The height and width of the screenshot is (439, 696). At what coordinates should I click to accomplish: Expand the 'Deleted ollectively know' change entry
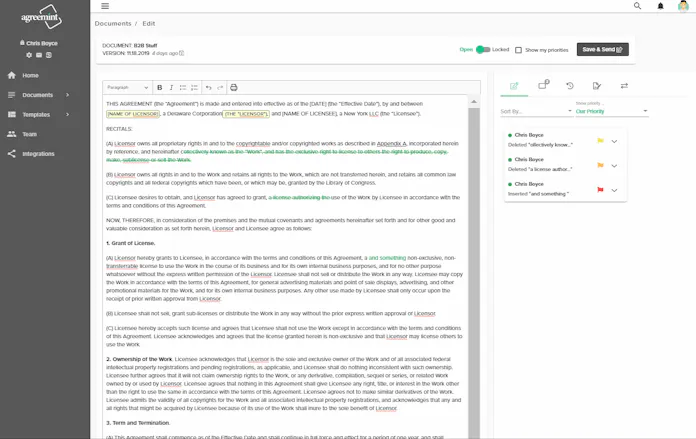(x=614, y=141)
